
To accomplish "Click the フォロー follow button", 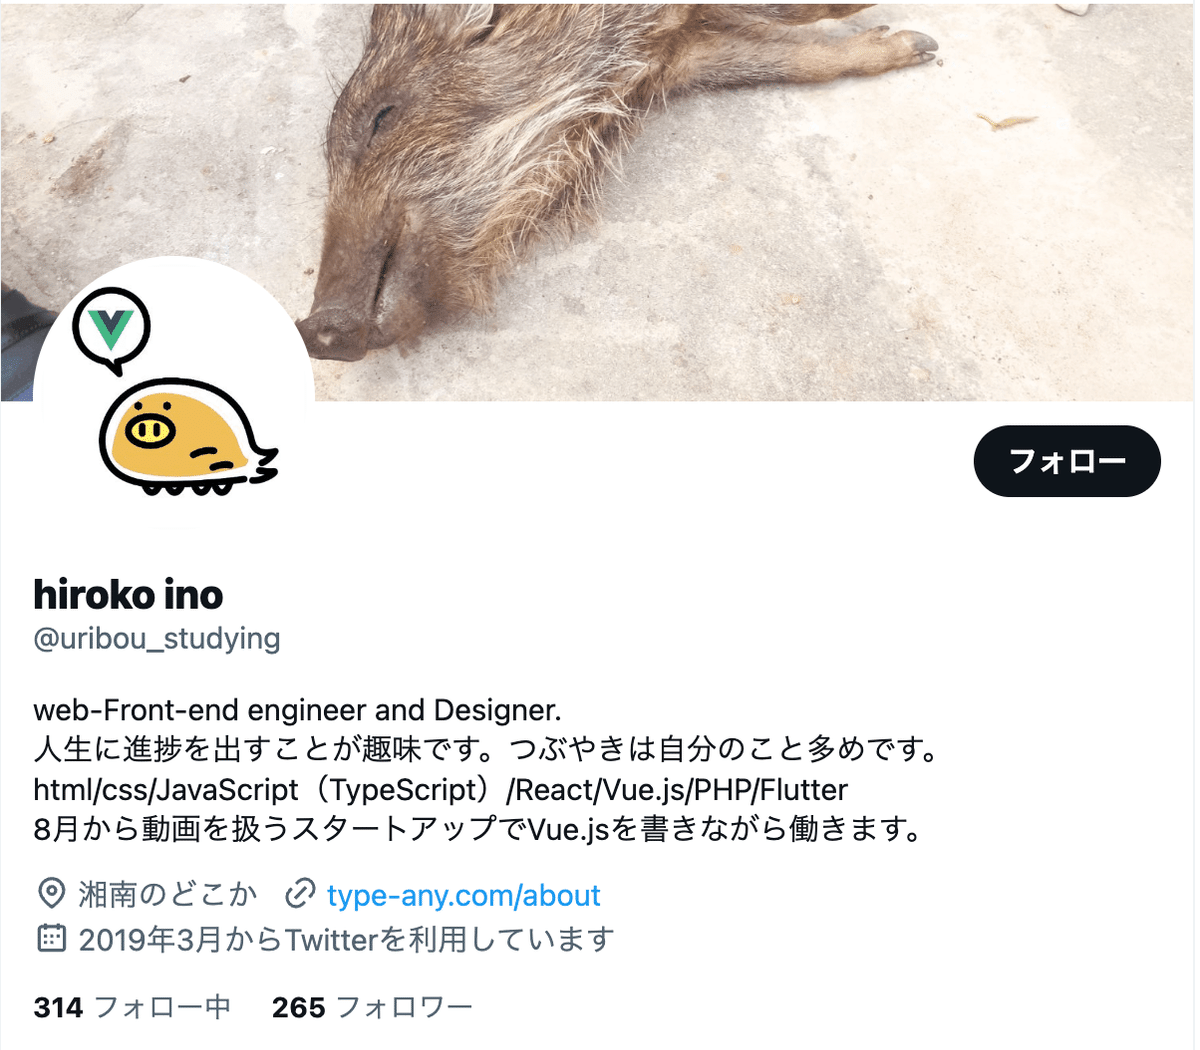I will click(1067, 461).
